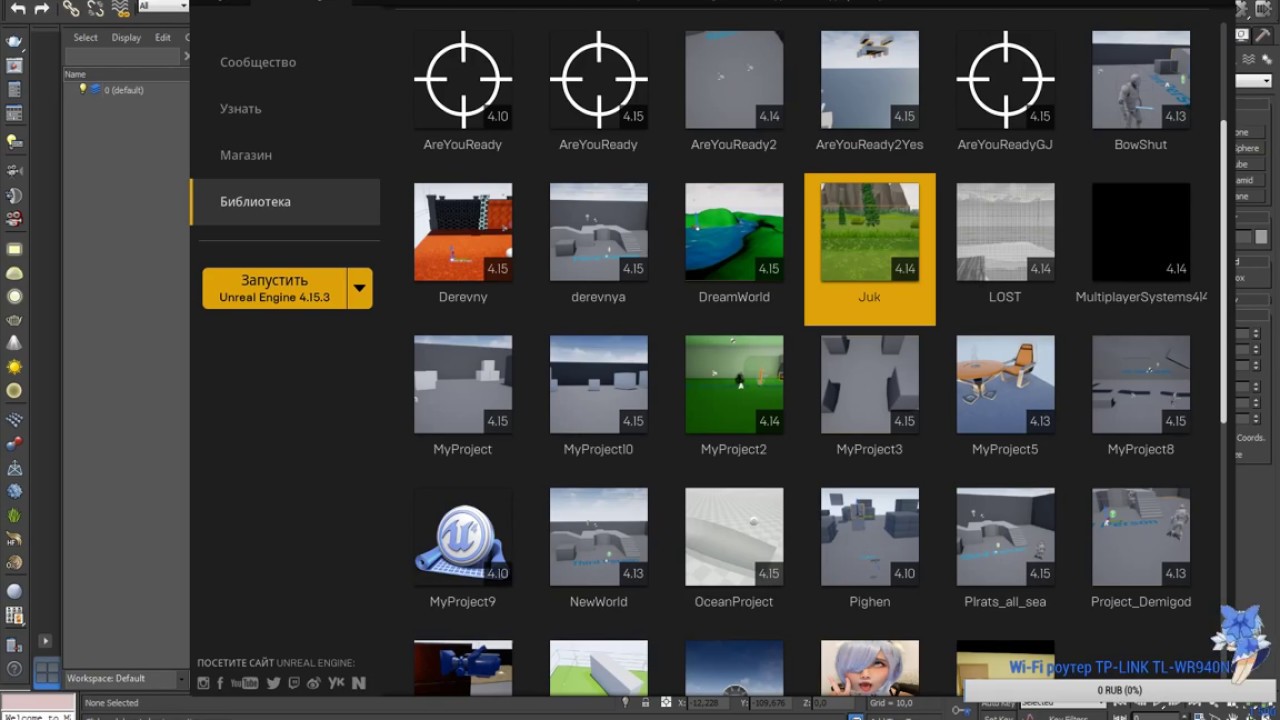The height and width of the screenshot is (720, 1280).
Task: Select the highlighted Juk project thumbnail
Action: [870, 232]
